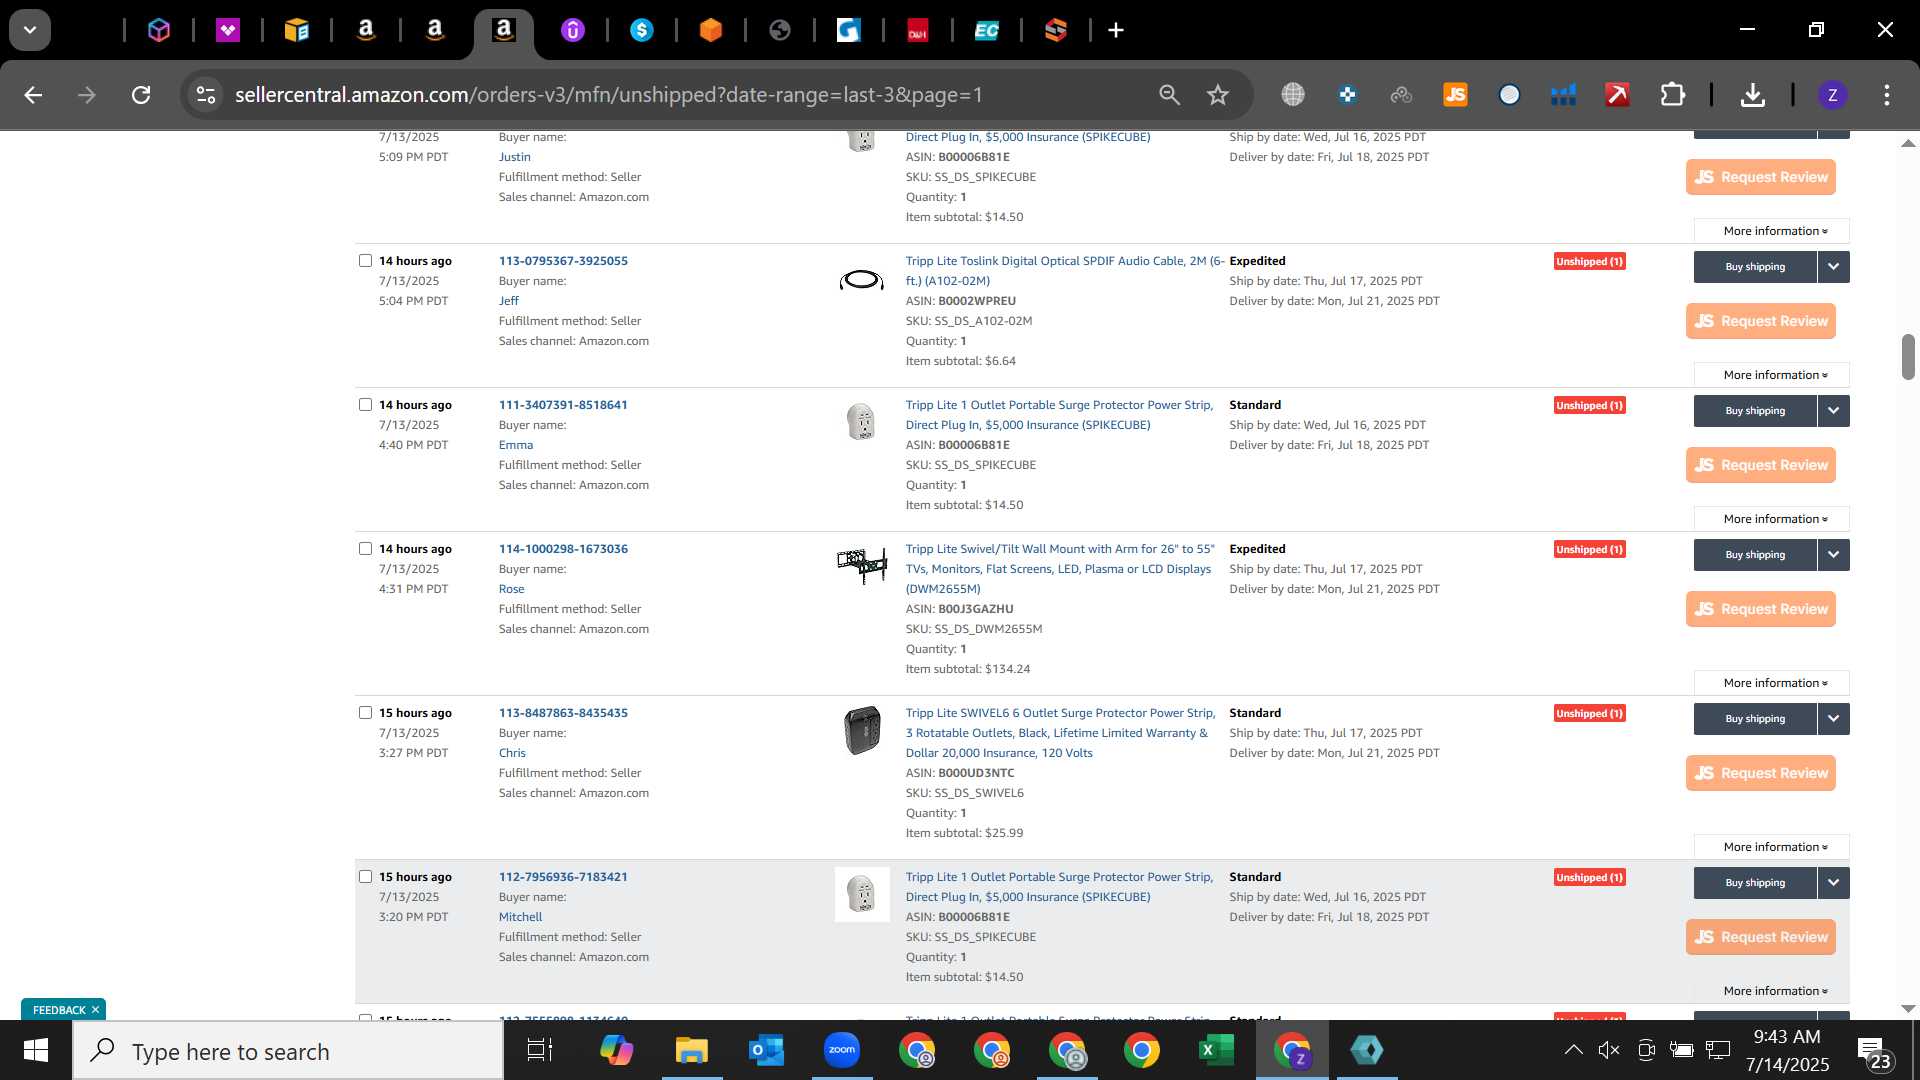Switch to the purple U tab
This screenshot has height=1080, width=1920.
[573, 30]
